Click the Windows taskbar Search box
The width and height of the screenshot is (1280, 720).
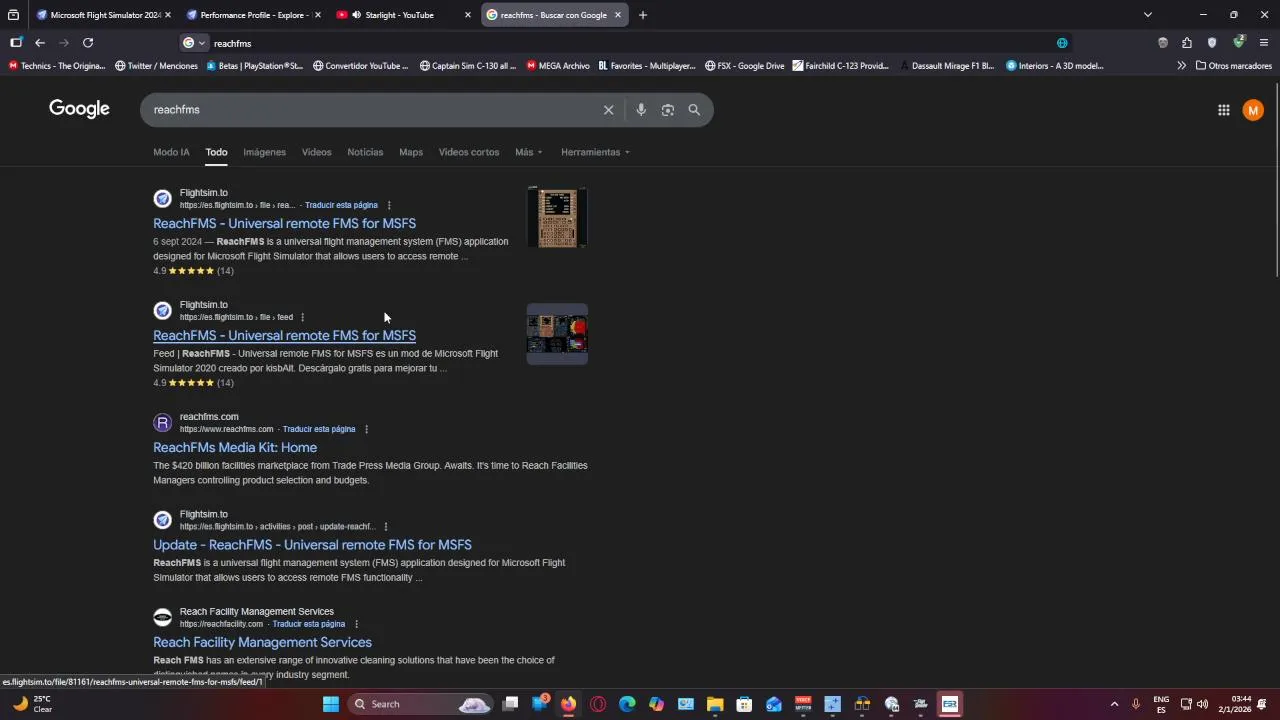click(420, 704)
